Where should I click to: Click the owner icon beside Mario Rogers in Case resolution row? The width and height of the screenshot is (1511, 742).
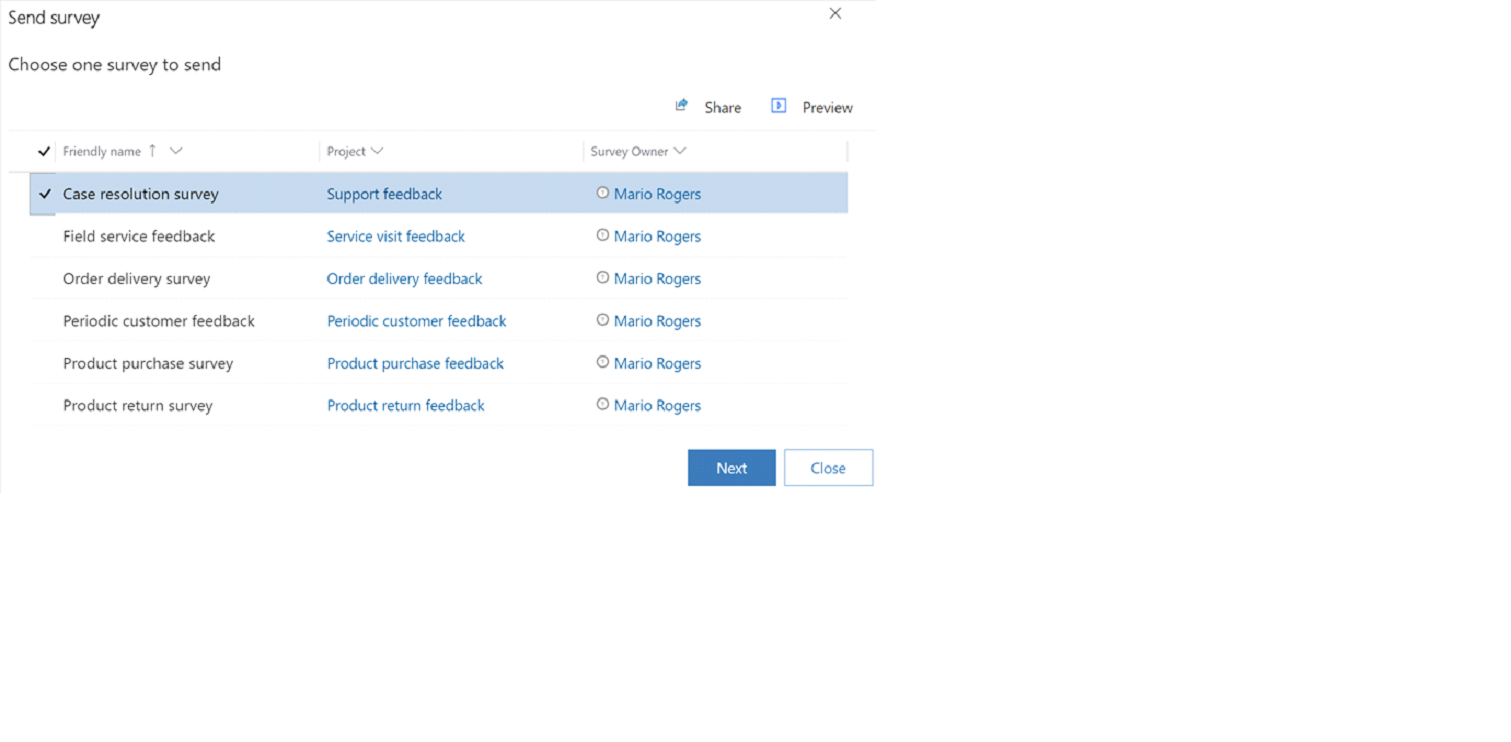602,193
